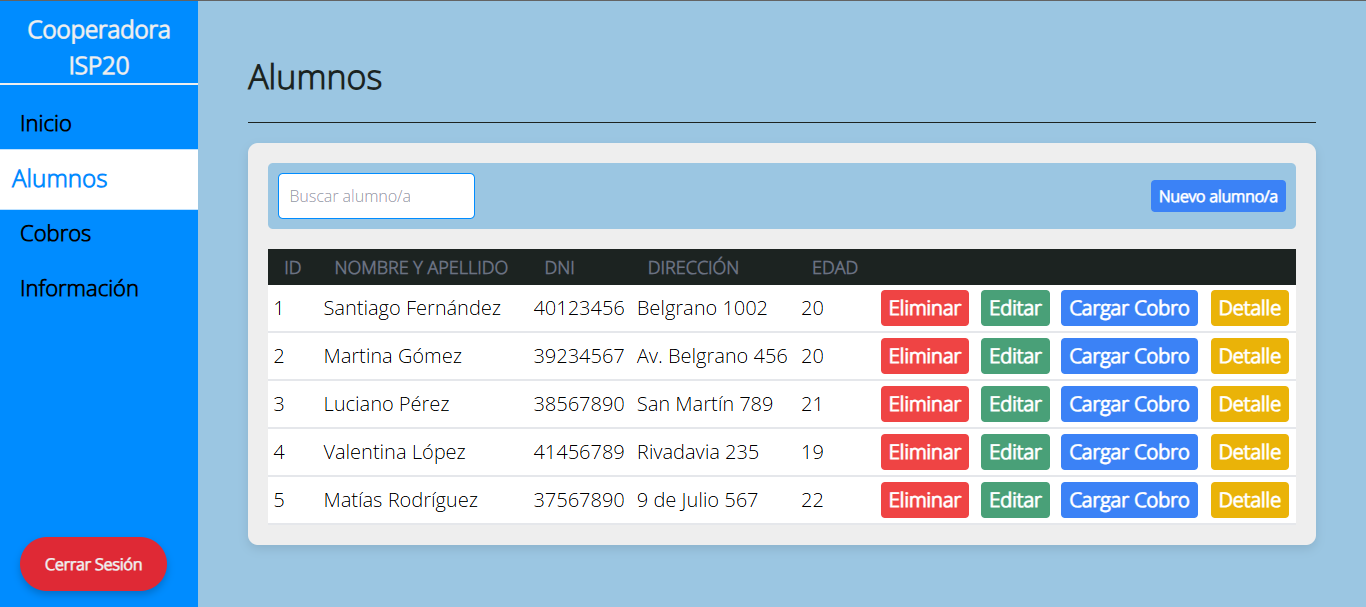Viewport: 1366px width, 607px height.
Task: Click the address Rivadavia 235
Action: click(x=698, y=452)
